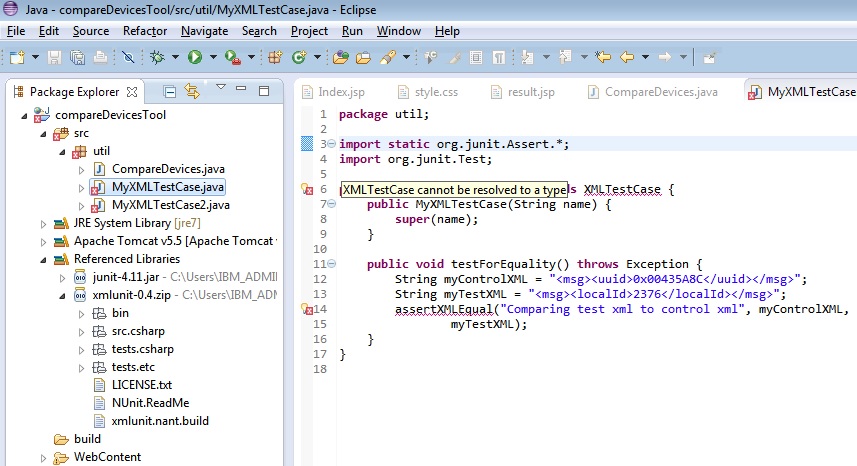Click the Last Edit Location arrow icon
Image resolution: width=857 pixels, height=466 pixels.
coord(603,58)
